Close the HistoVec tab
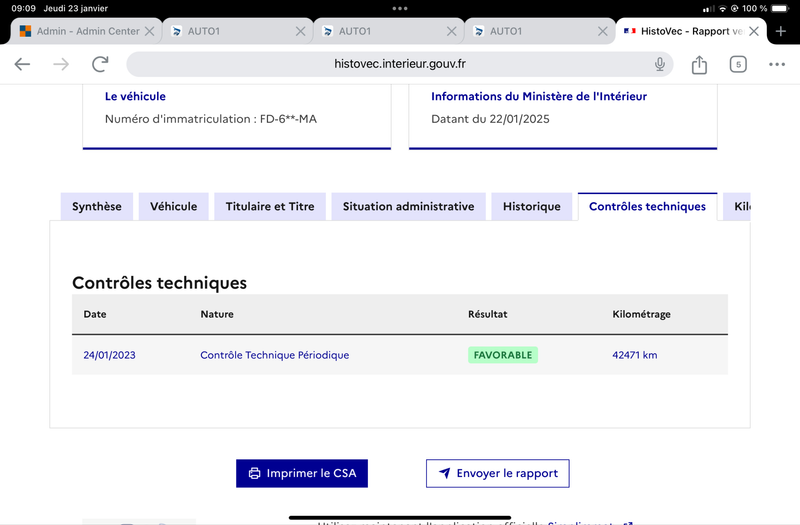The width and height of the screenshot is (800, 525). pos(754,31)
